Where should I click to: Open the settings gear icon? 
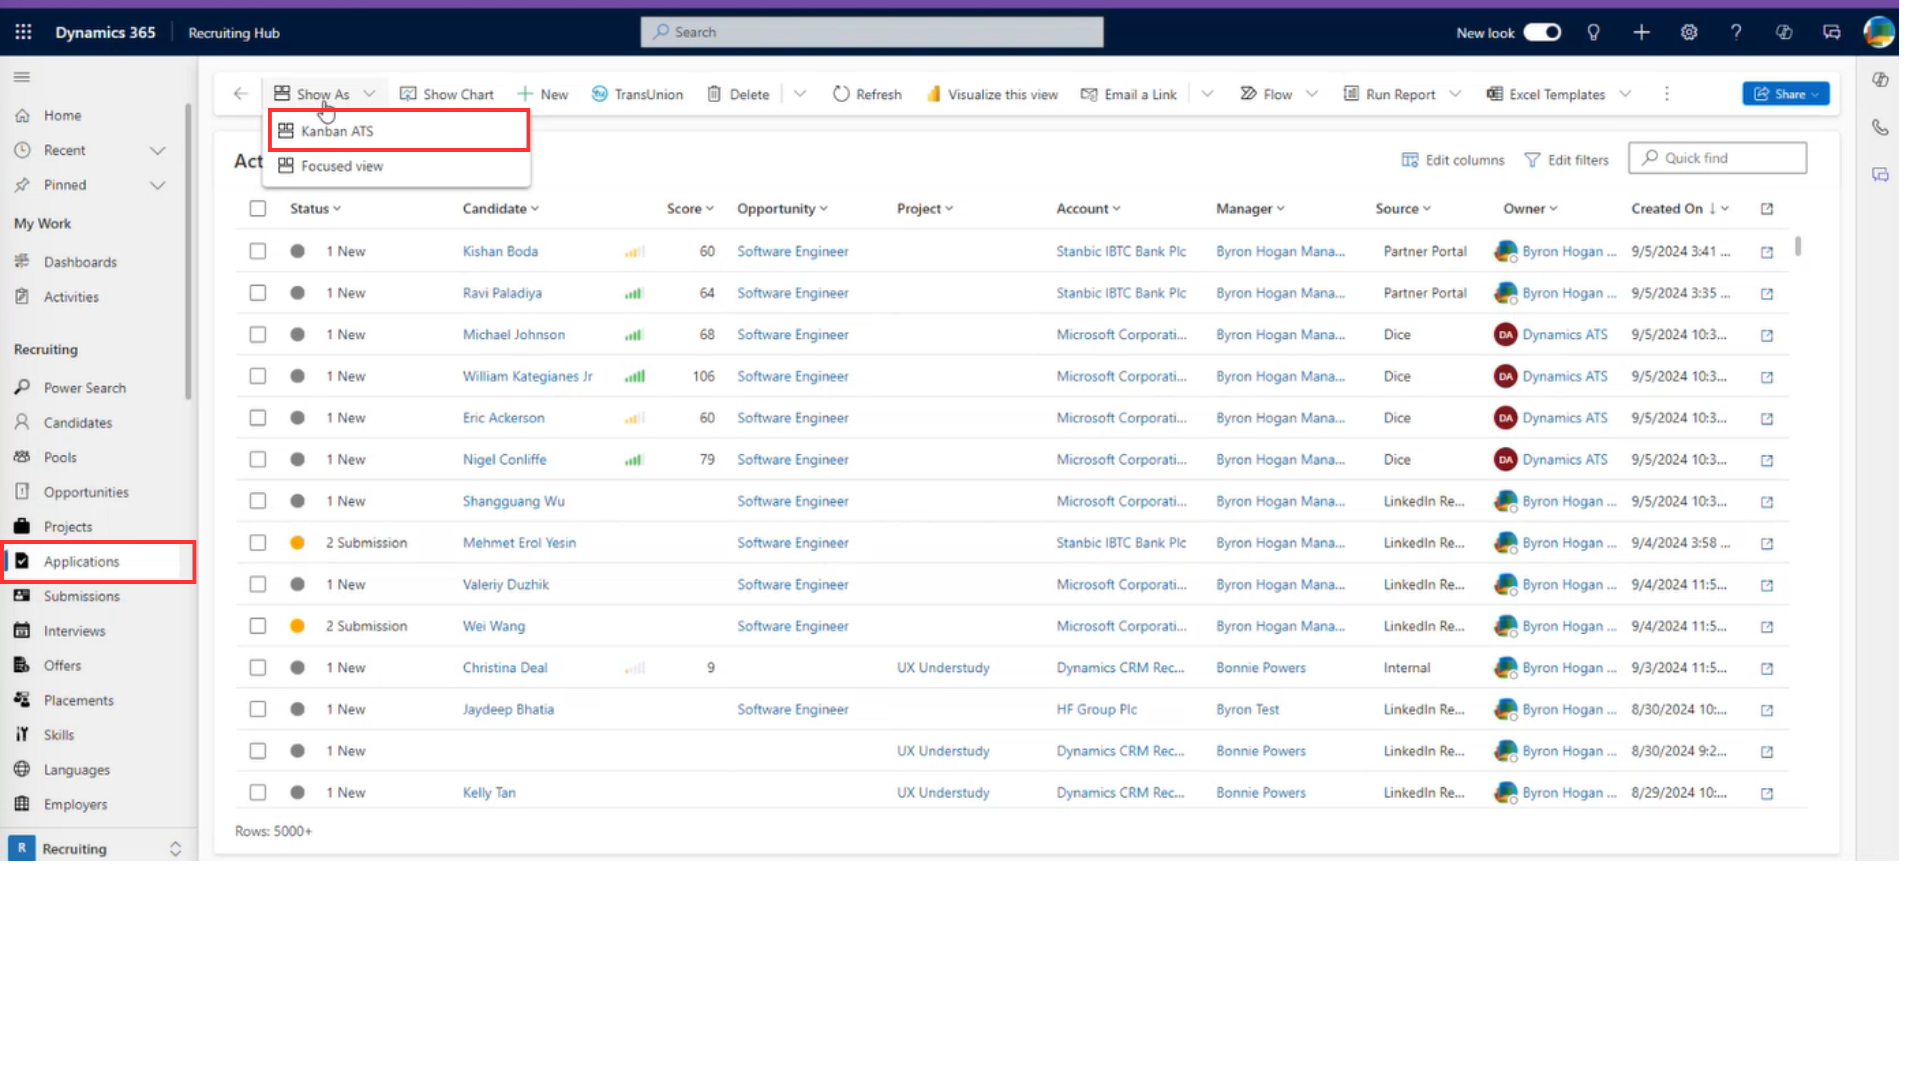click(1689, 32)
